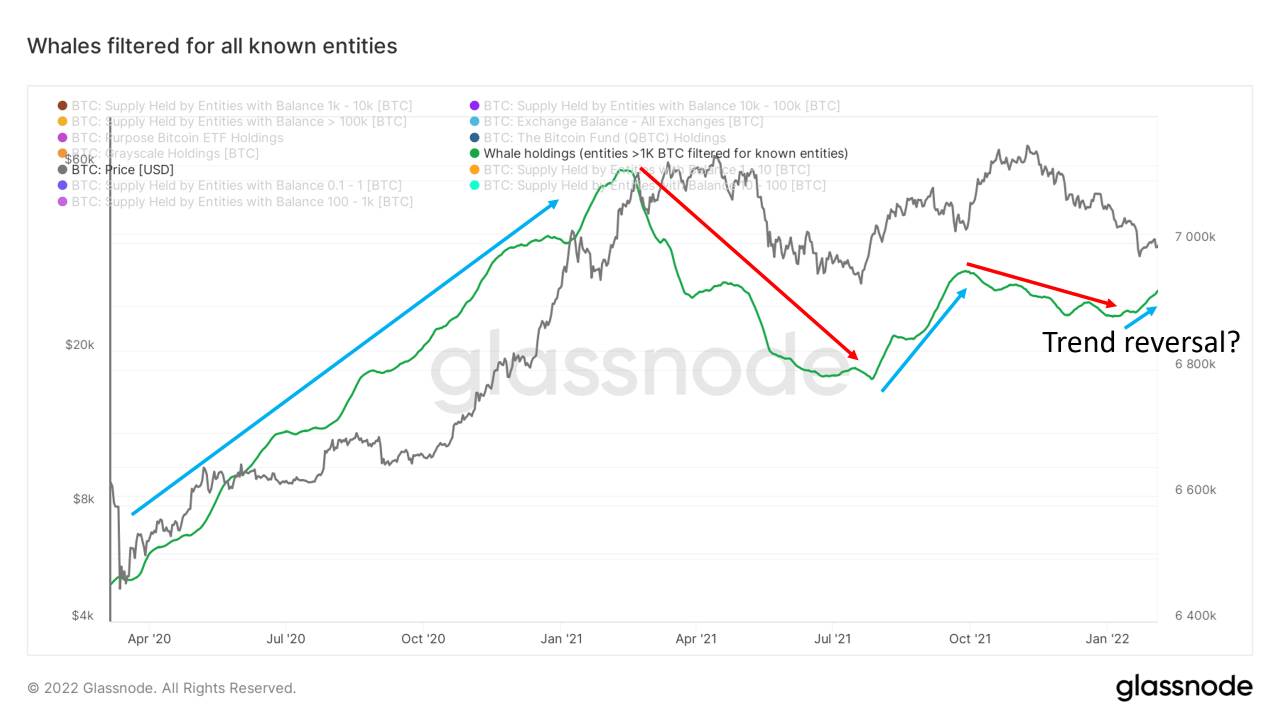The image size is (1280, 720).
Task: Click the orange Grayscale Holdings legend dot
Action: pos(63,154)
